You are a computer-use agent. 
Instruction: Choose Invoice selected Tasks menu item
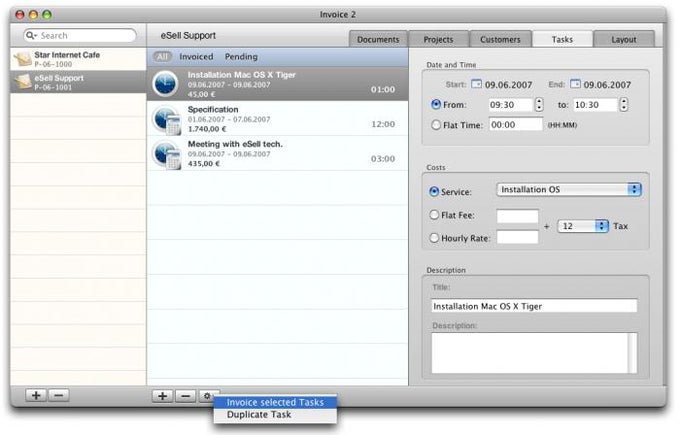pyautogui.click(x=275, y=402)
